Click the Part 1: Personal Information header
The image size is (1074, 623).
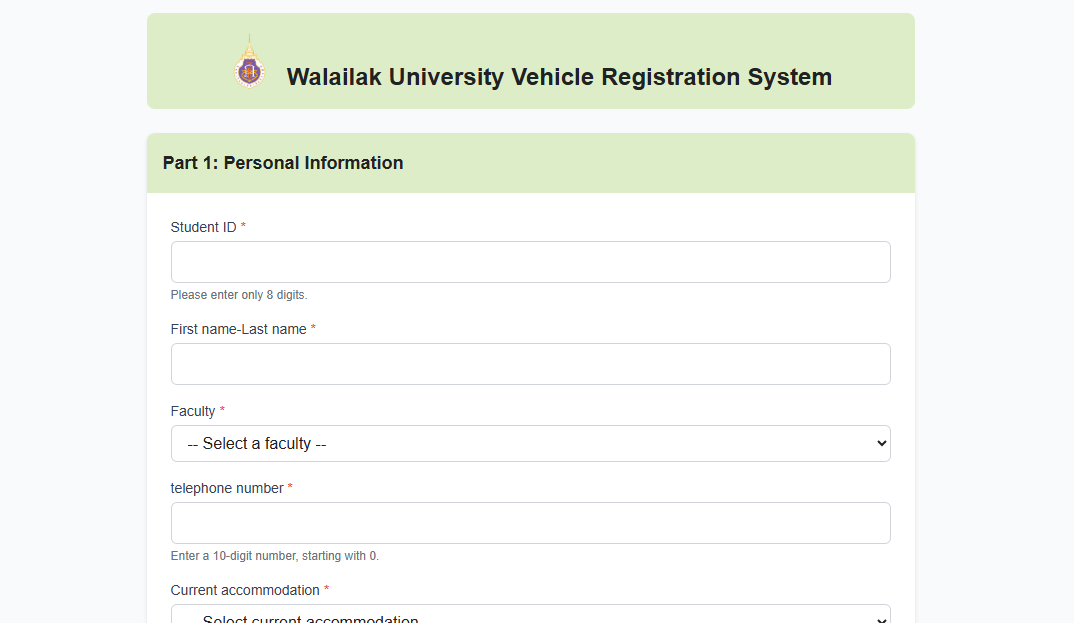[x=283, y=163]
